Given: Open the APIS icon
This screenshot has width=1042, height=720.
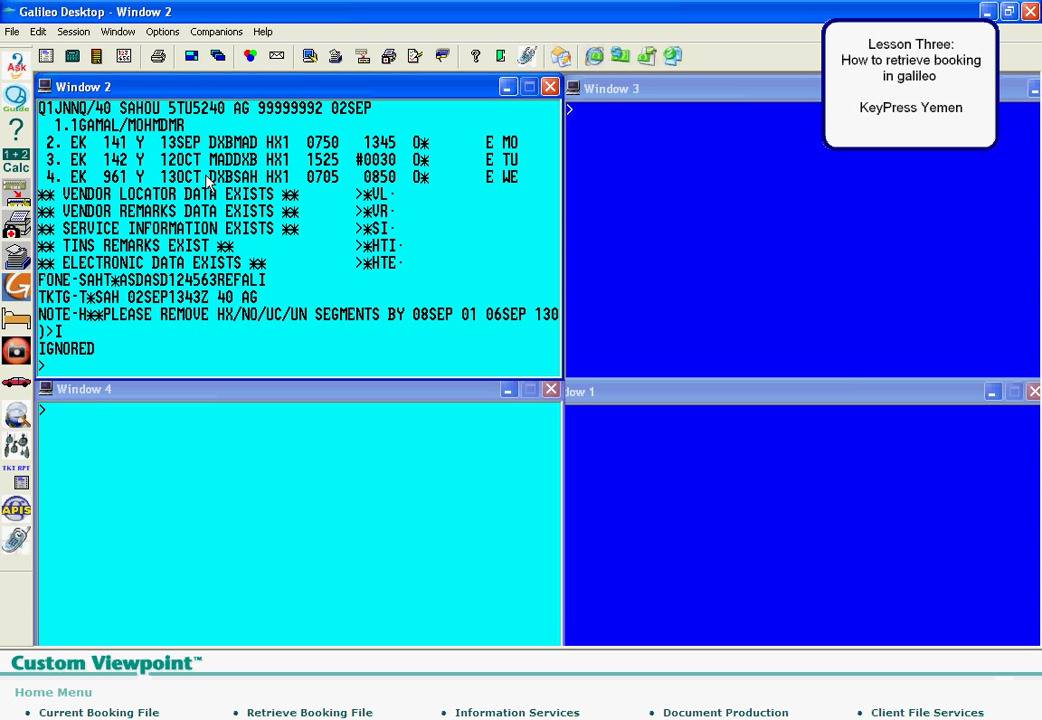Looking at the screenshot, I should (17, 509).
